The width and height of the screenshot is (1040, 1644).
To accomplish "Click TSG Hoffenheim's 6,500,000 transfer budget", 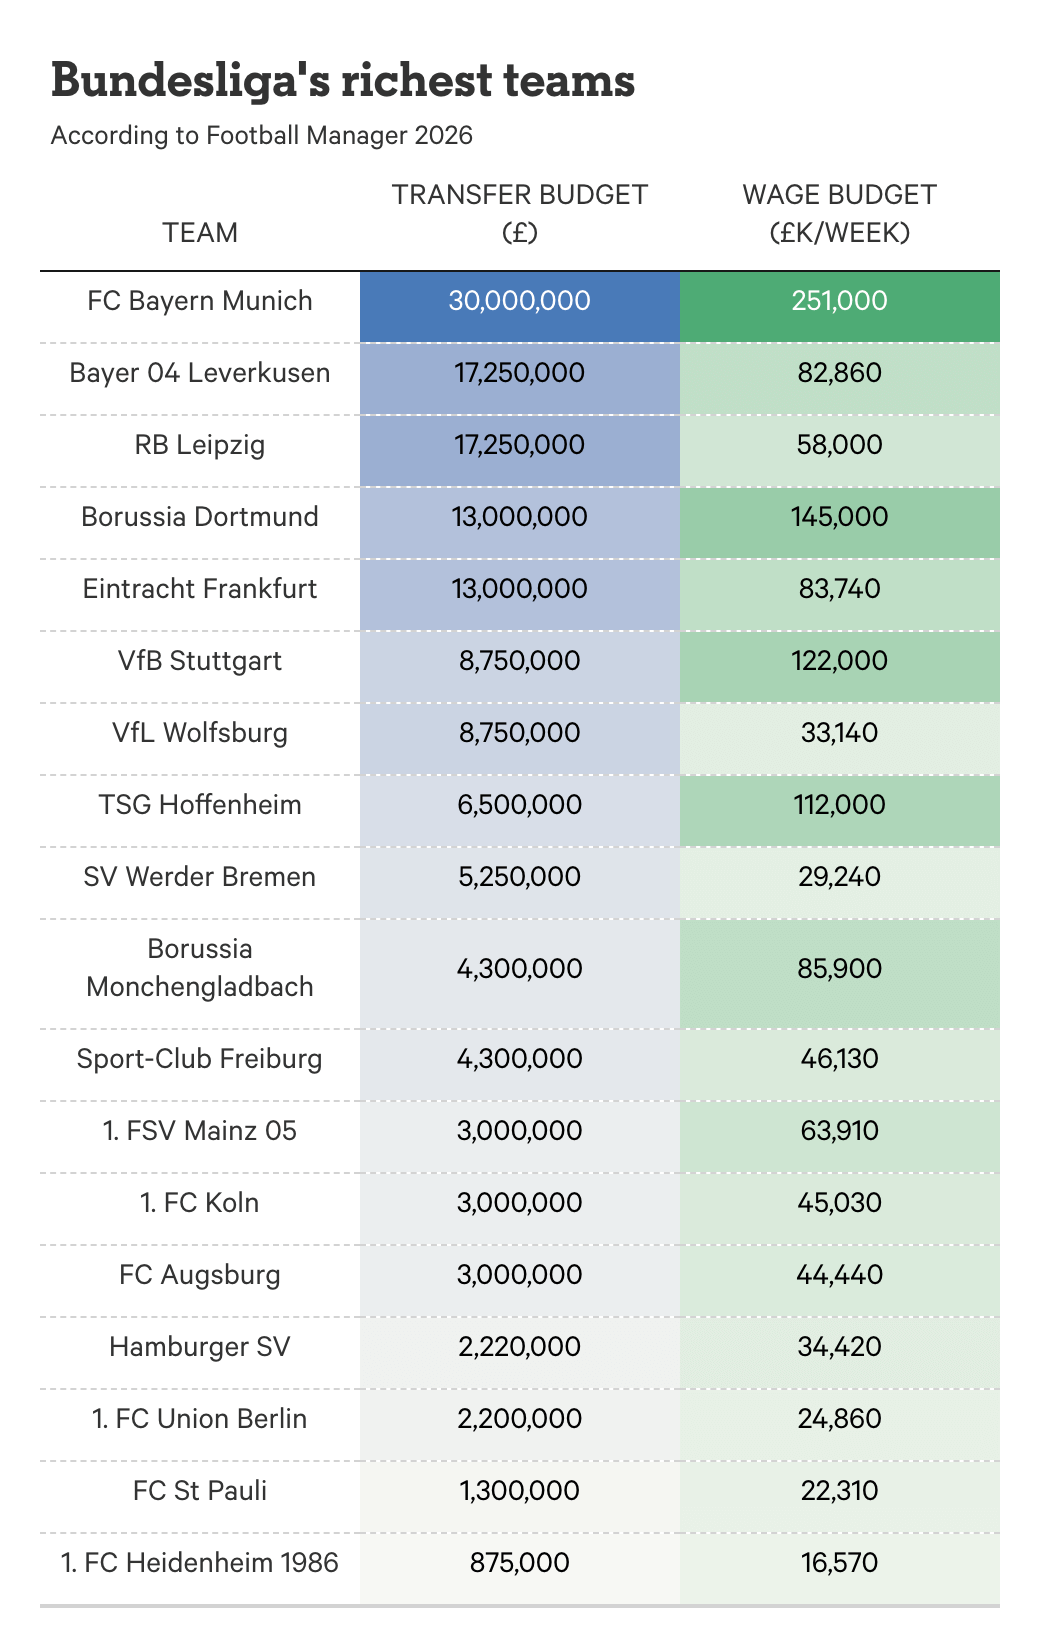I will point(519,805).
